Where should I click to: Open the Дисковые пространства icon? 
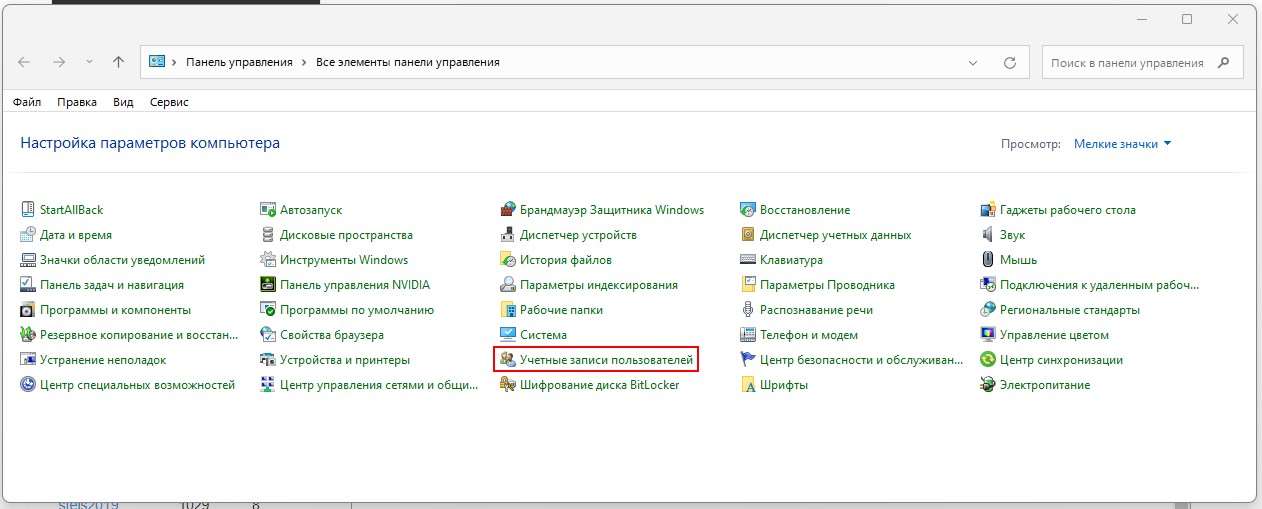(x=268, y=235)
